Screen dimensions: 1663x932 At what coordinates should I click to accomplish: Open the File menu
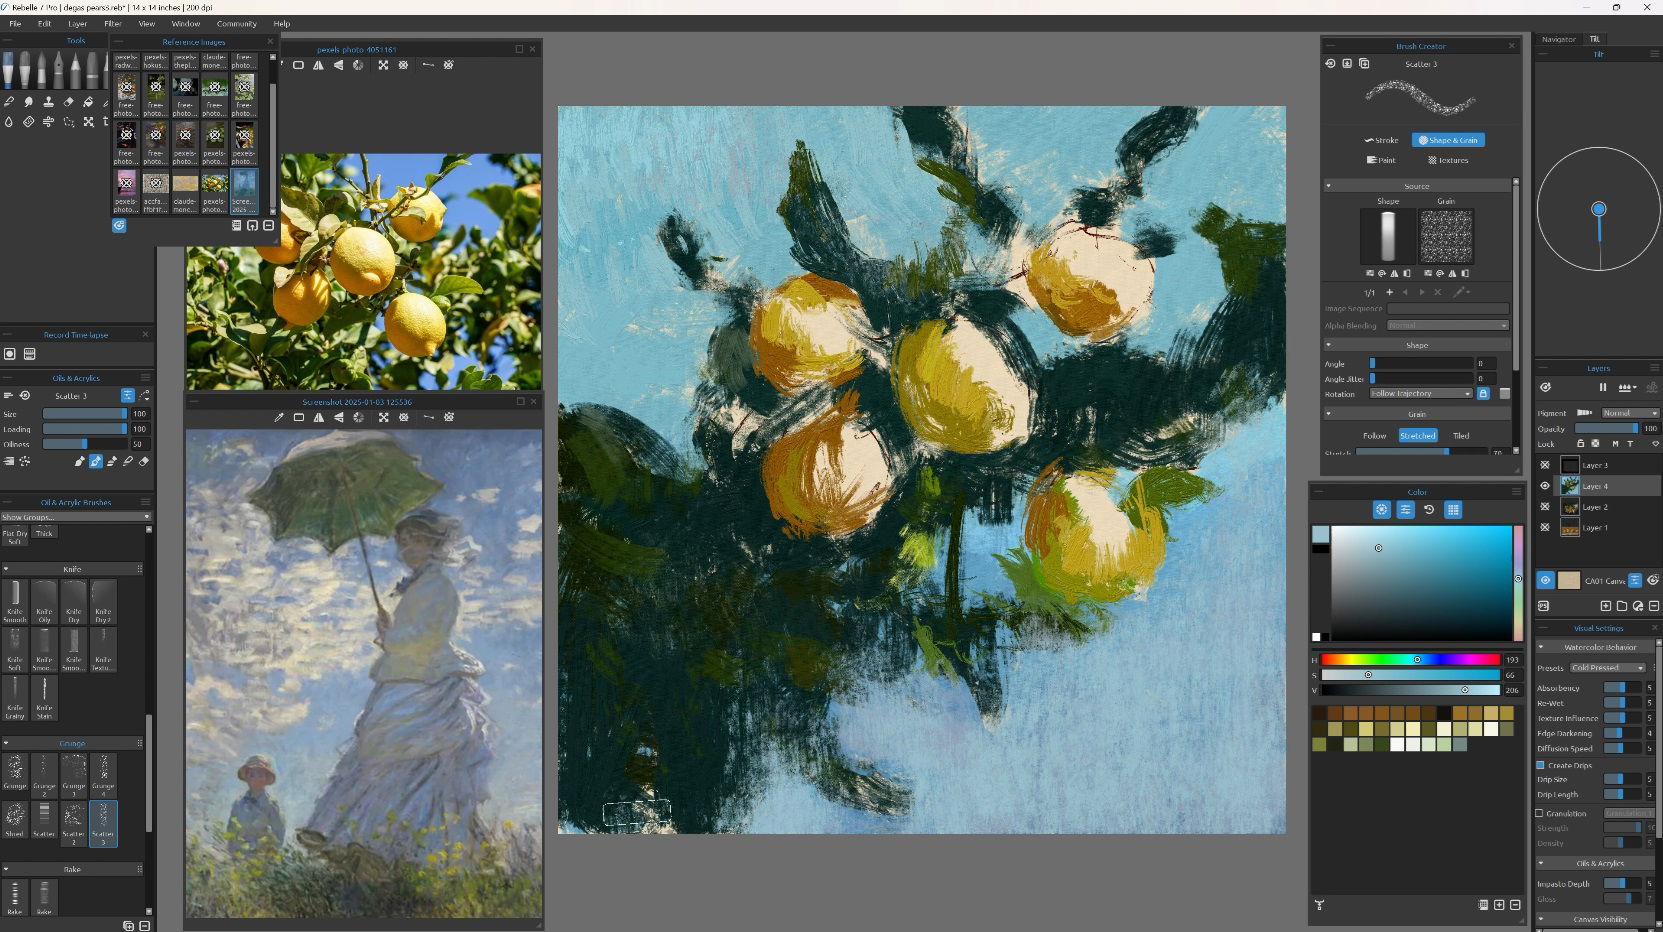(x=15, y=23)
